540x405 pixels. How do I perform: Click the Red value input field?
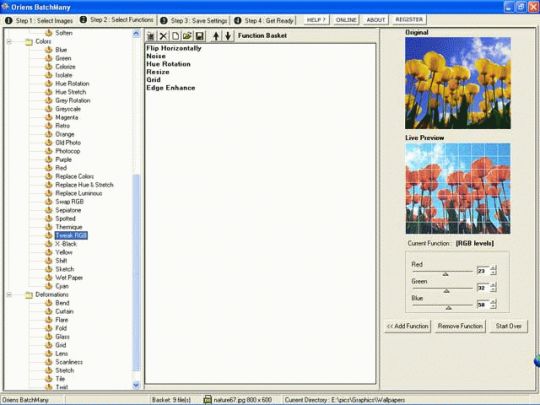click(483, 271)
